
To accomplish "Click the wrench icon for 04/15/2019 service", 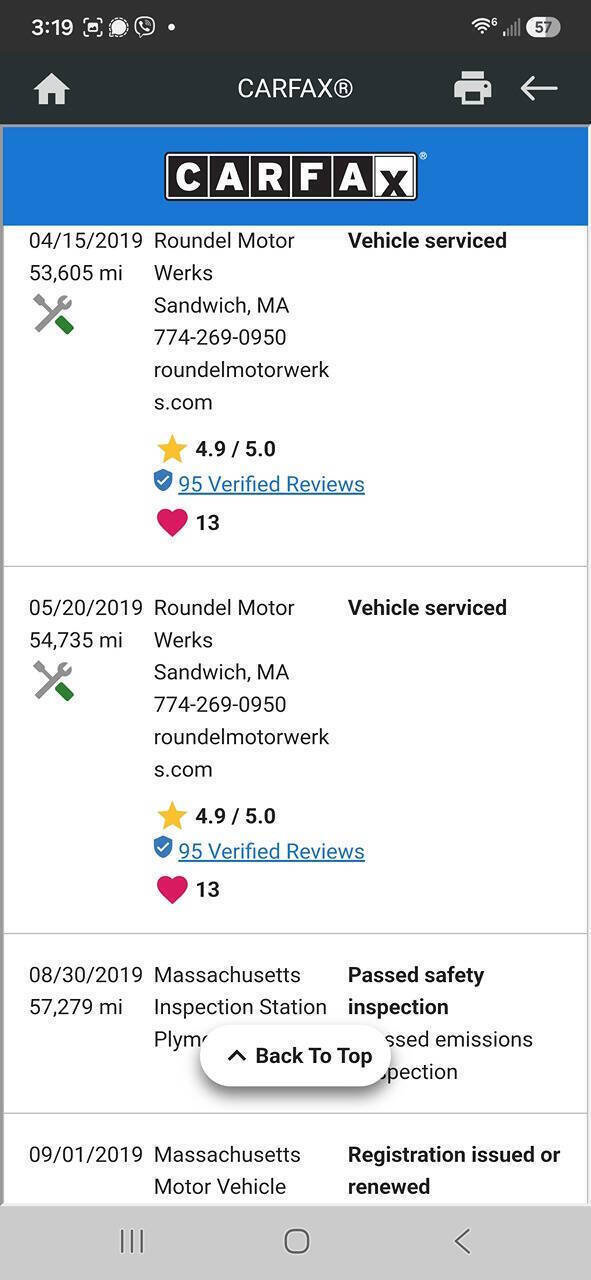I will pos(53,314).
